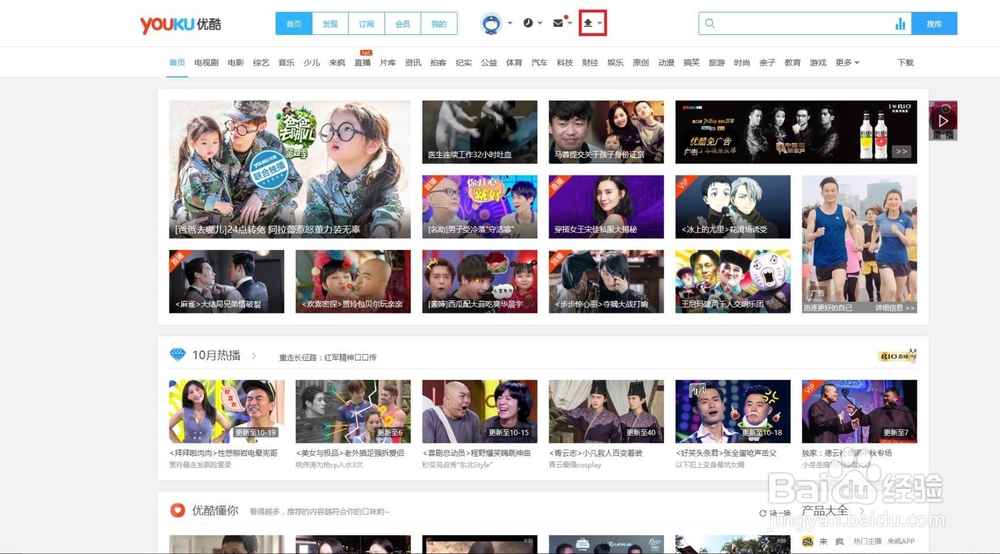This screenshot has height=554, width=1000.
Task: Expand the chevron next to 10月热播
Action: [254, 356]
